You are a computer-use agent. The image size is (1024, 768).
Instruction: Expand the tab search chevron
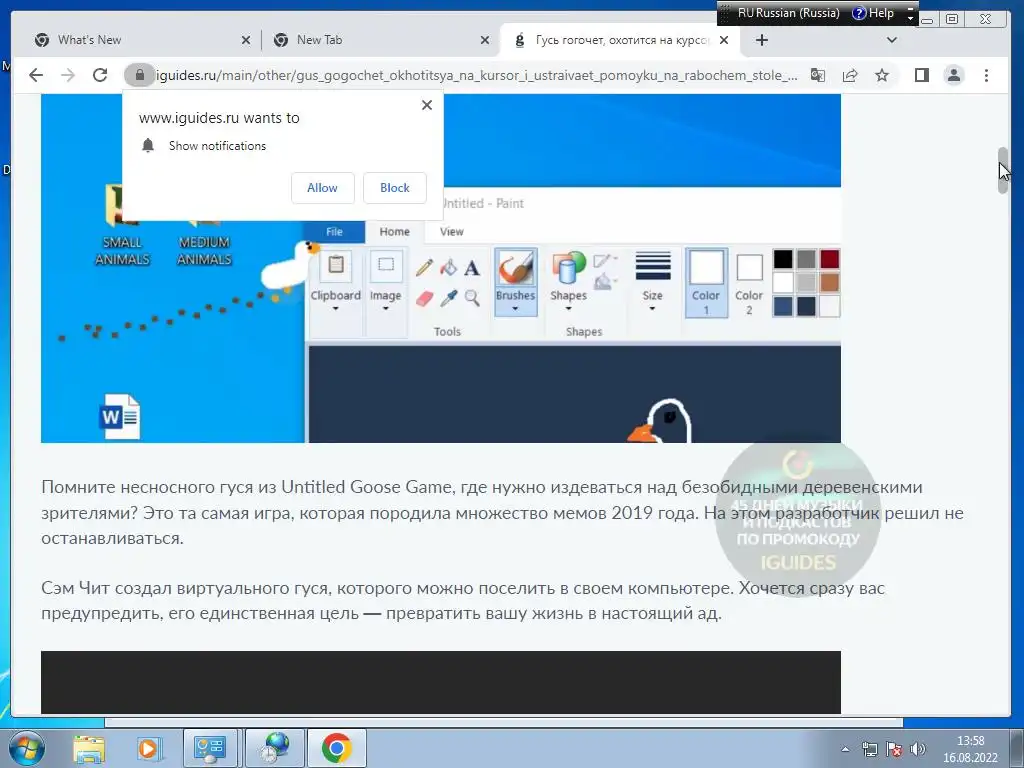tap(891, 40)
